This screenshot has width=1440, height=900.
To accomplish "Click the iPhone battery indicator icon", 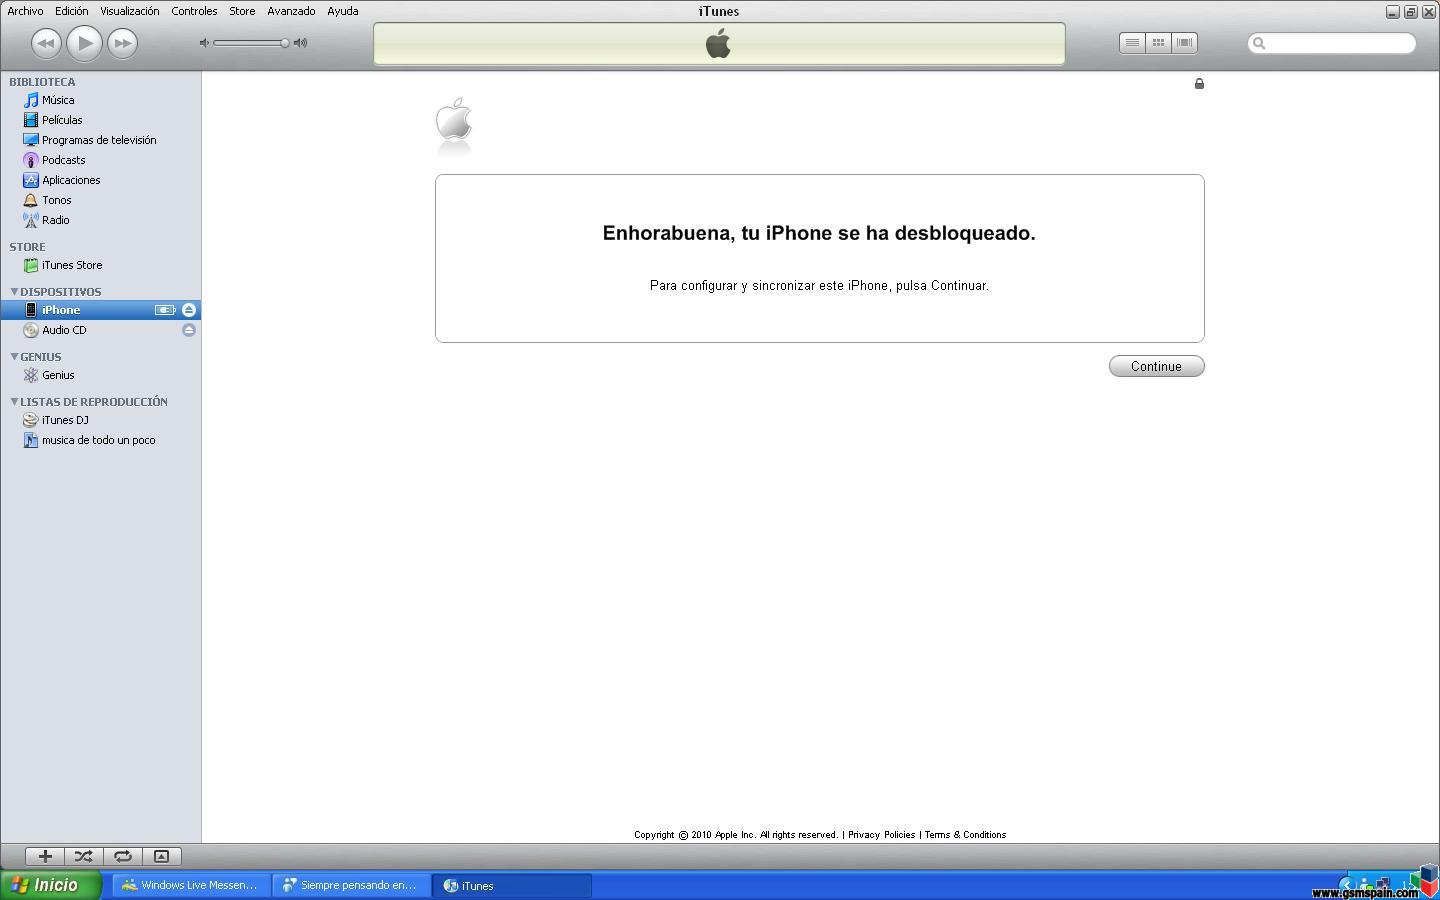I will click(x=165, y=310).
